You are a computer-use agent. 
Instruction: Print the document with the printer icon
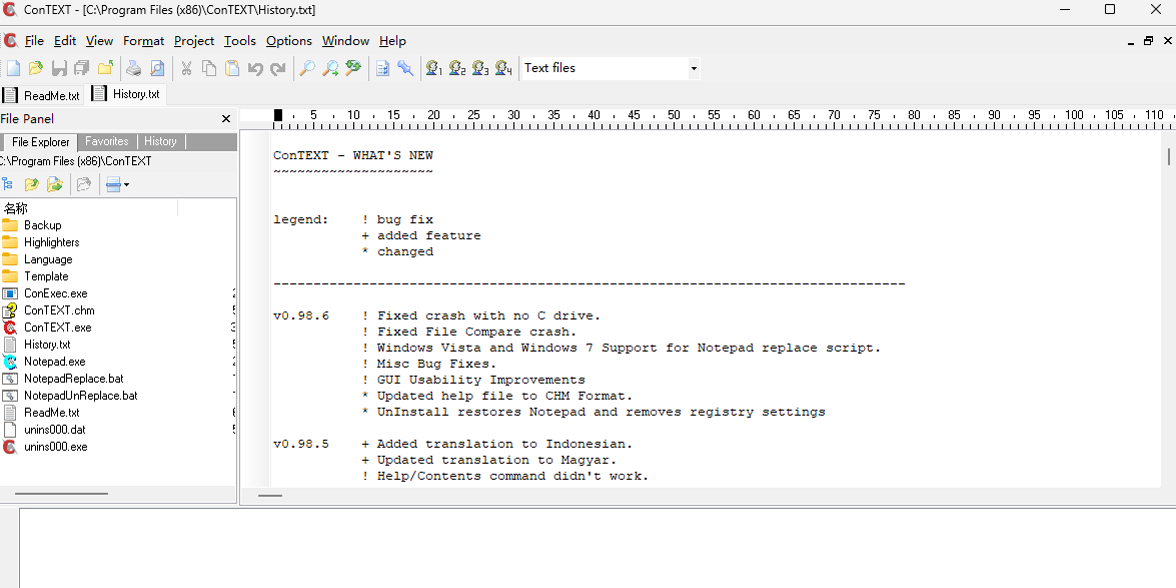[x=134, y=68]
